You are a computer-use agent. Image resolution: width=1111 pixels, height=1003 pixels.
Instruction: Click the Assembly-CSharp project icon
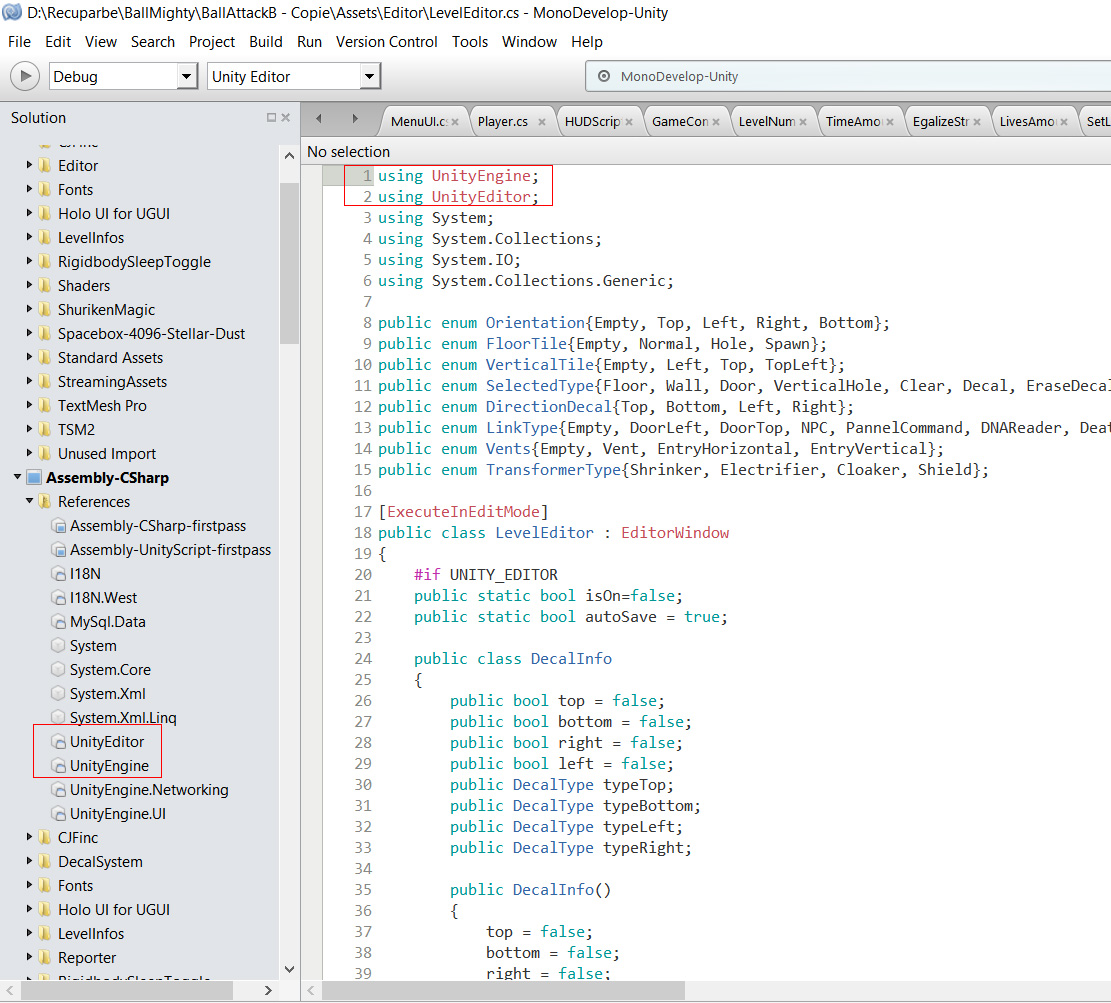tap(34, 477)
